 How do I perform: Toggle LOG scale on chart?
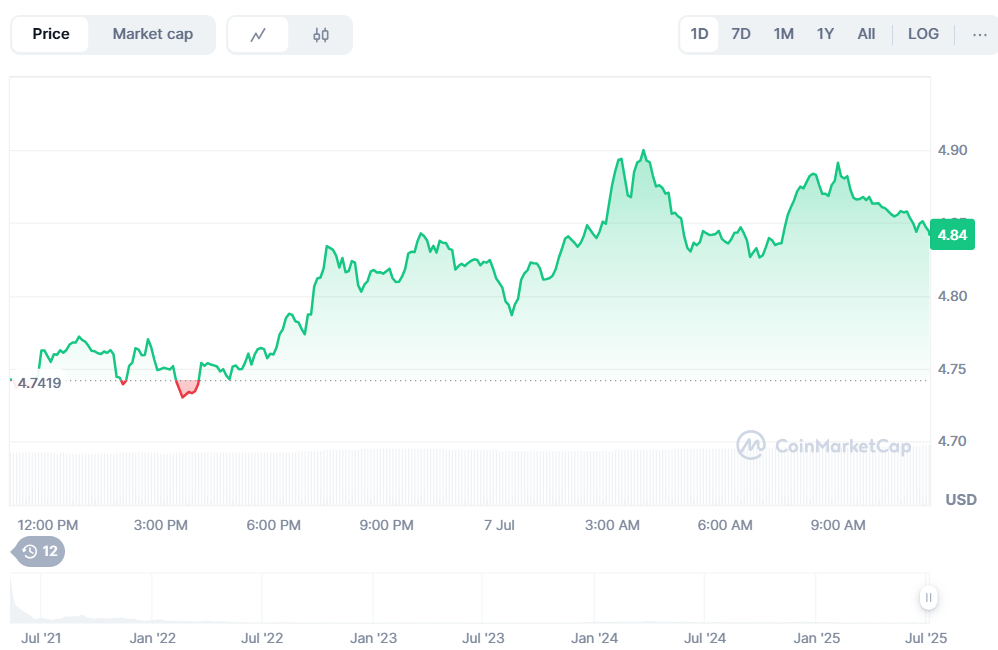[x=923, y=34]
